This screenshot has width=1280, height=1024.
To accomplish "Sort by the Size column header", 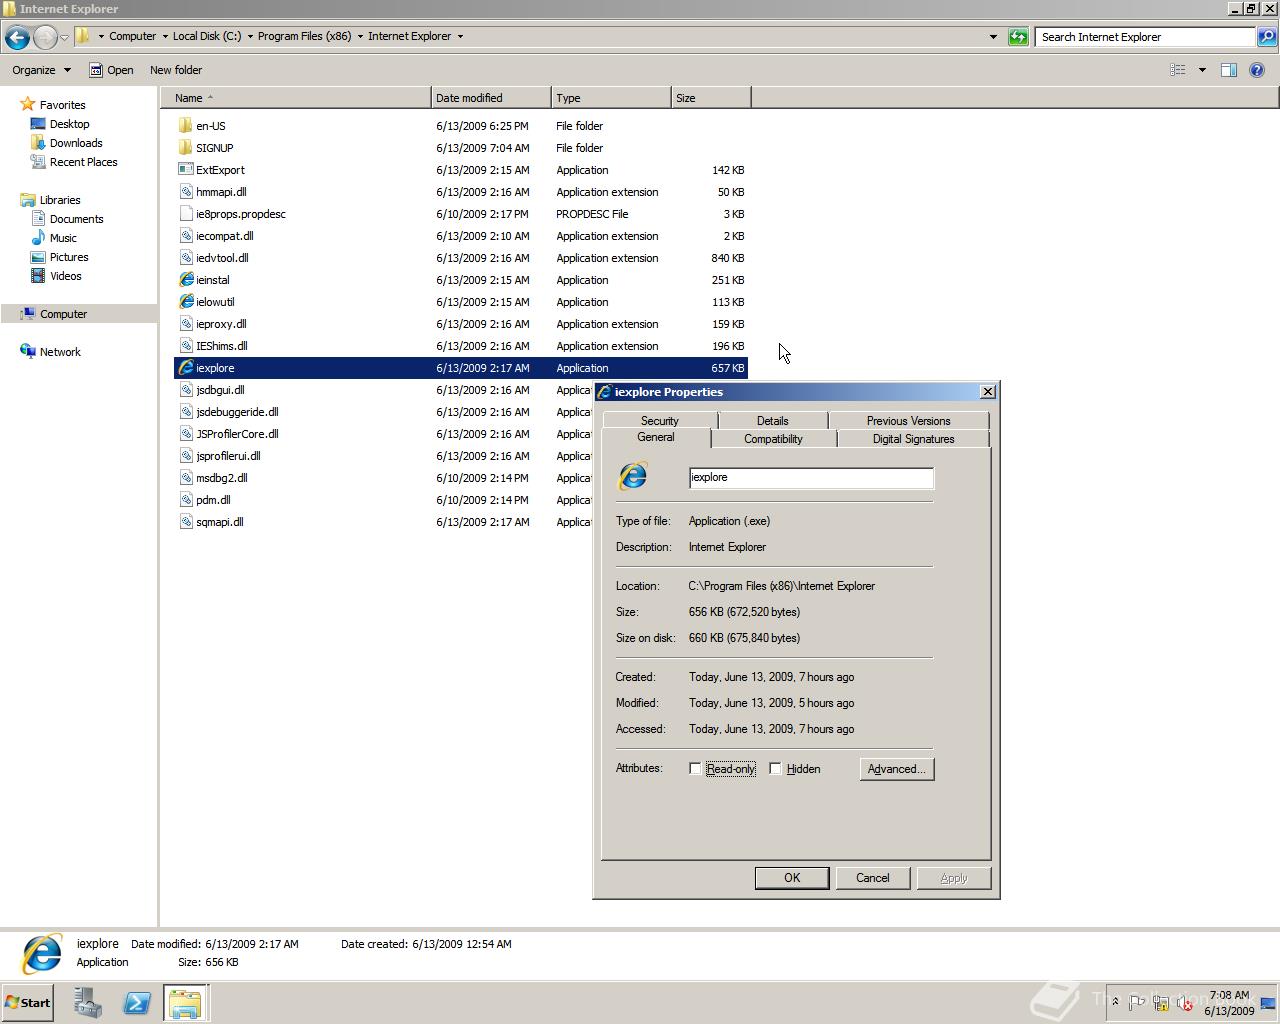I will tap(711, 98).
